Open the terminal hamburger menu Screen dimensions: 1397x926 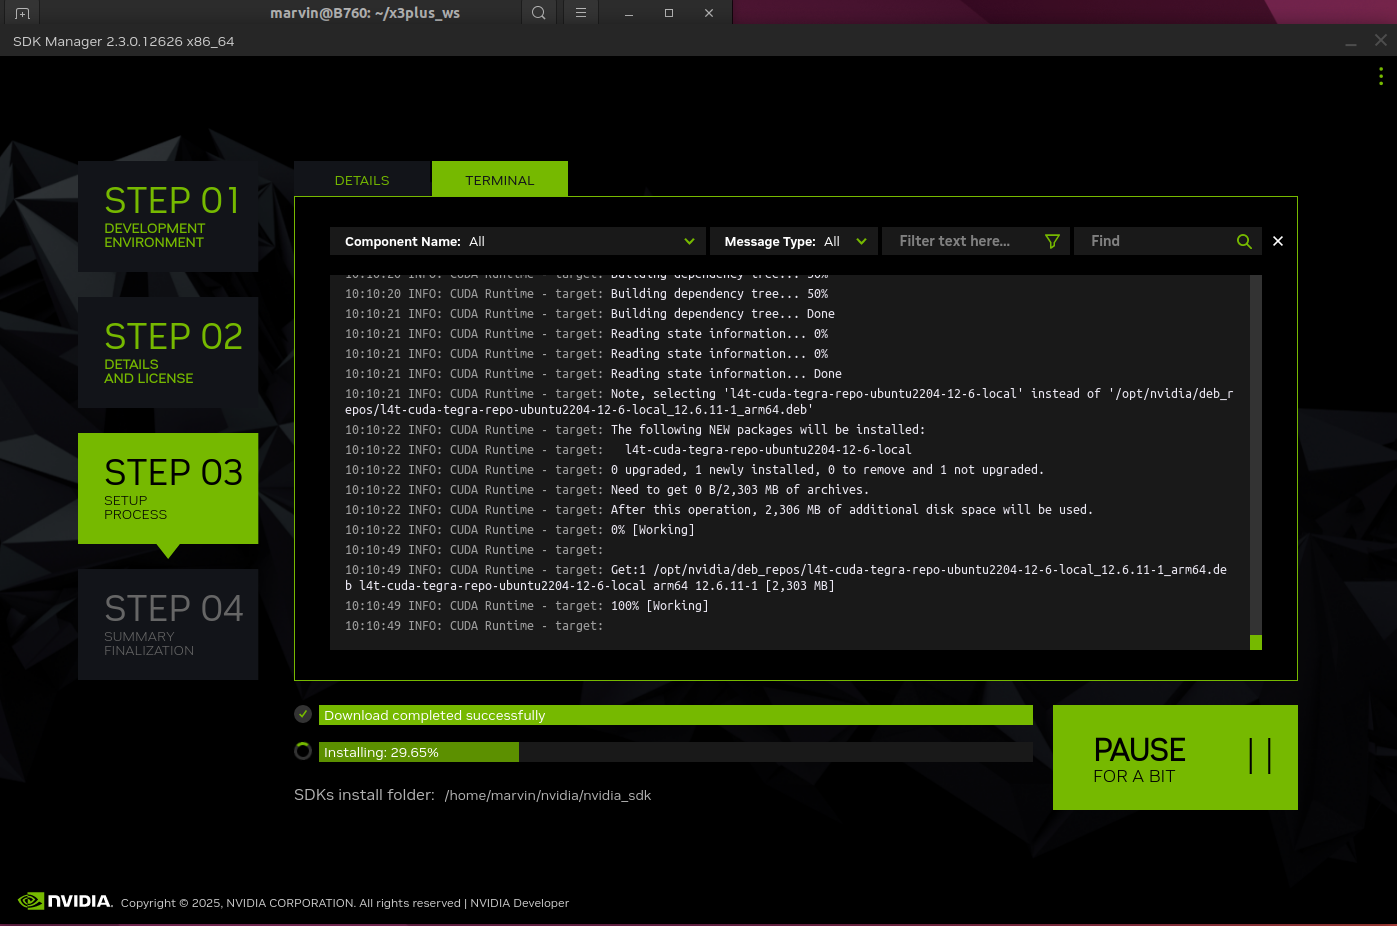click(580, 13)
